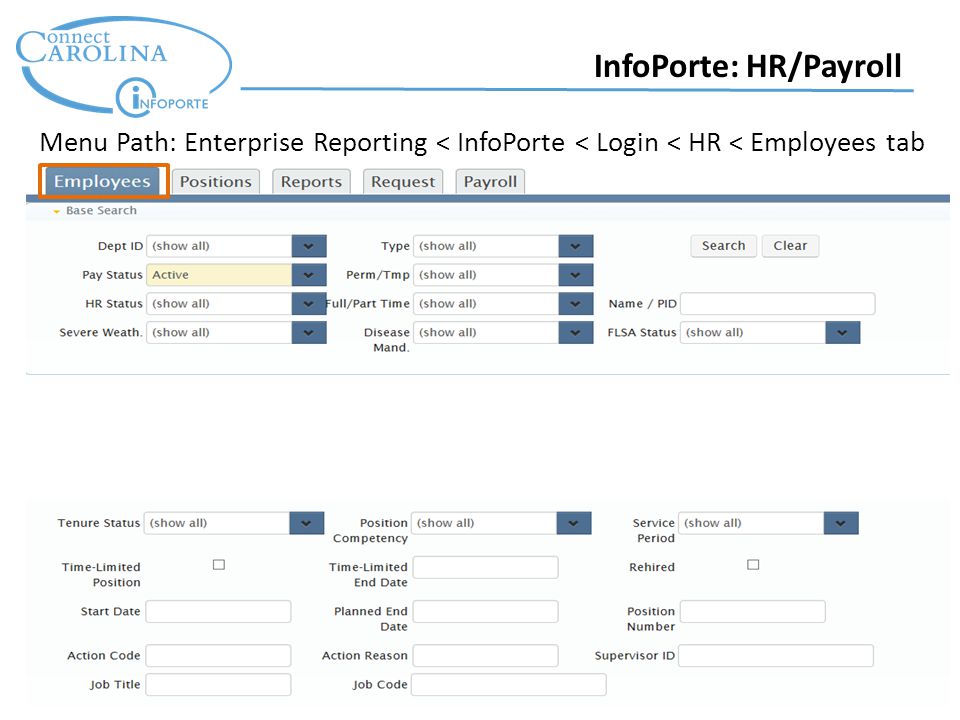Focus the Planned End Date field

point(486,612)
